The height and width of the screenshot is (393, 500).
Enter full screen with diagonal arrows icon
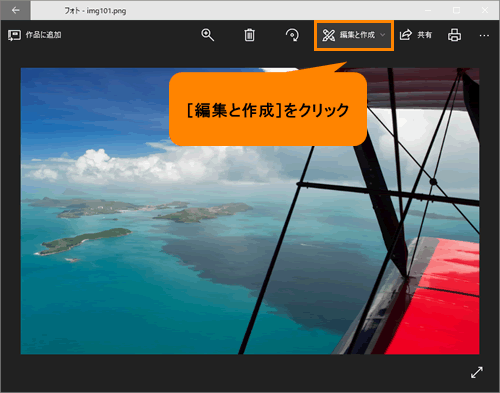pos(477,372)
